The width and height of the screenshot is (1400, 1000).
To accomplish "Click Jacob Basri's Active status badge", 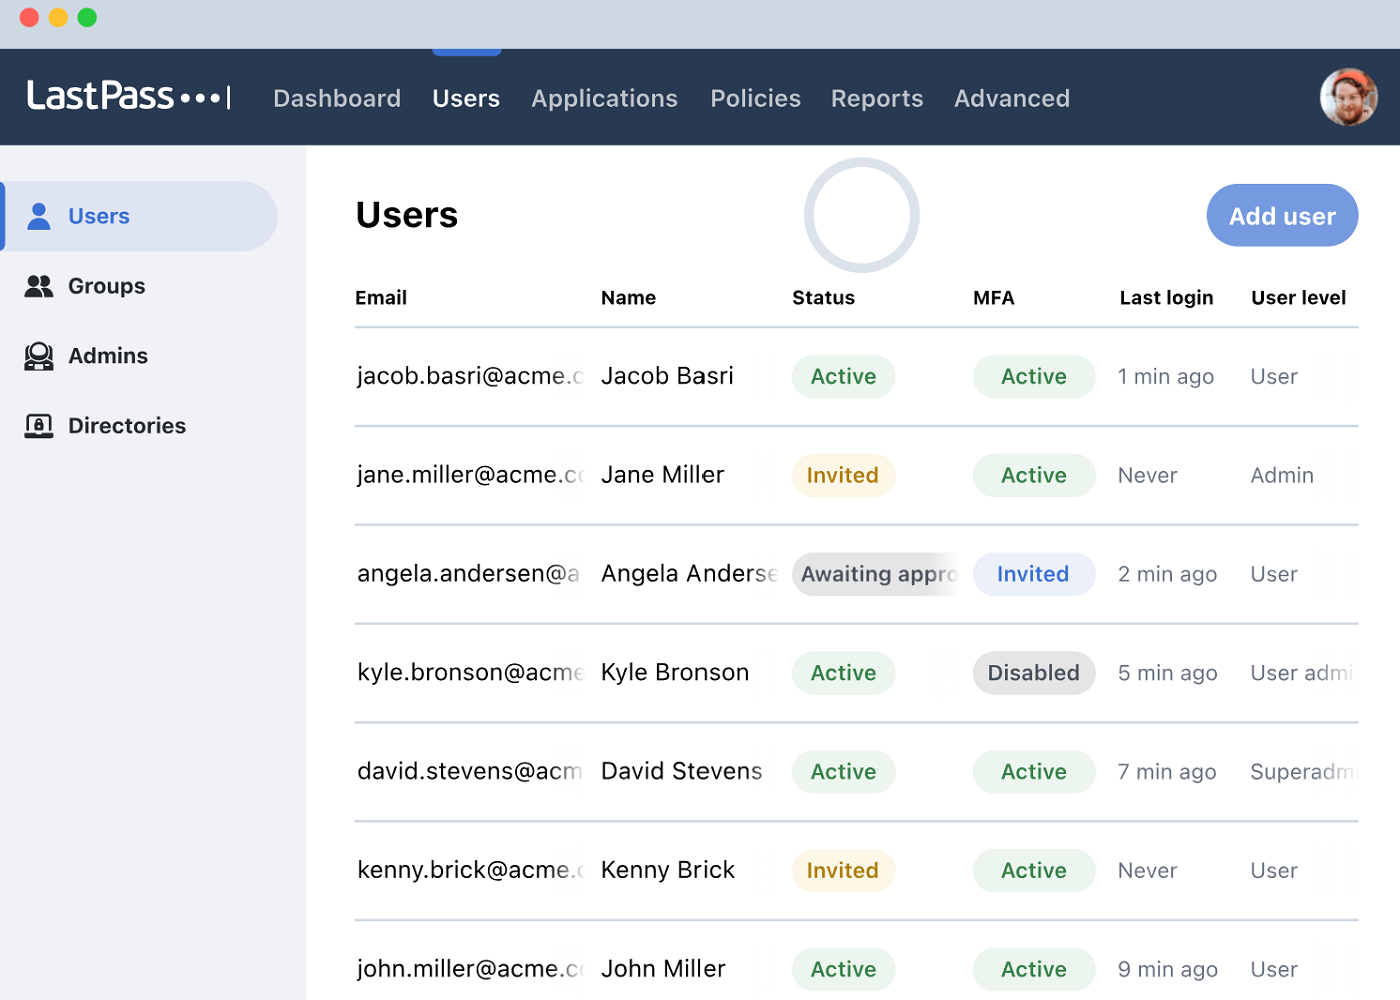I will (x=843, y=376).
